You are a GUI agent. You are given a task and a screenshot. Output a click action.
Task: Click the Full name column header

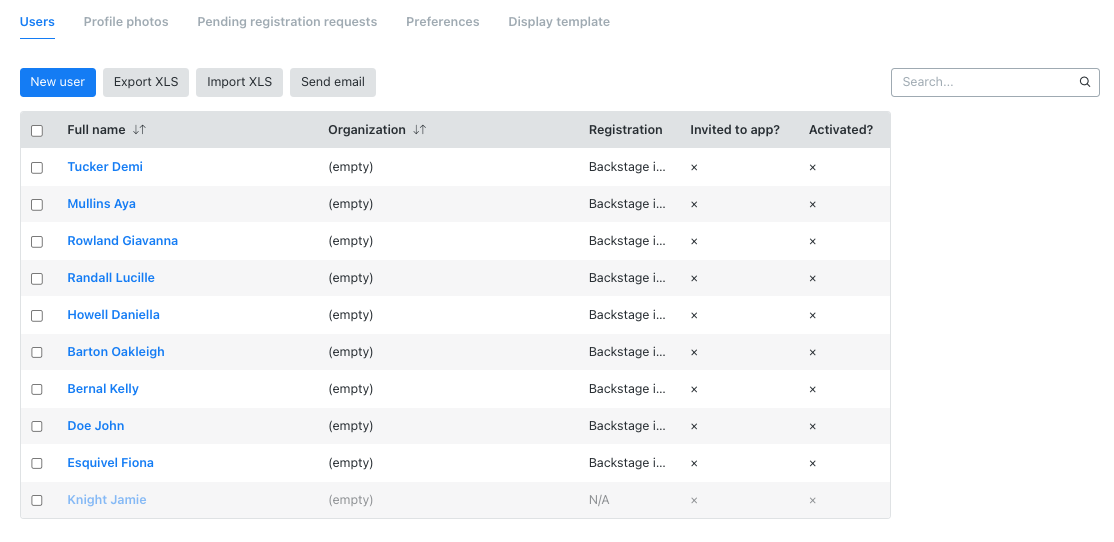point(96,130)
